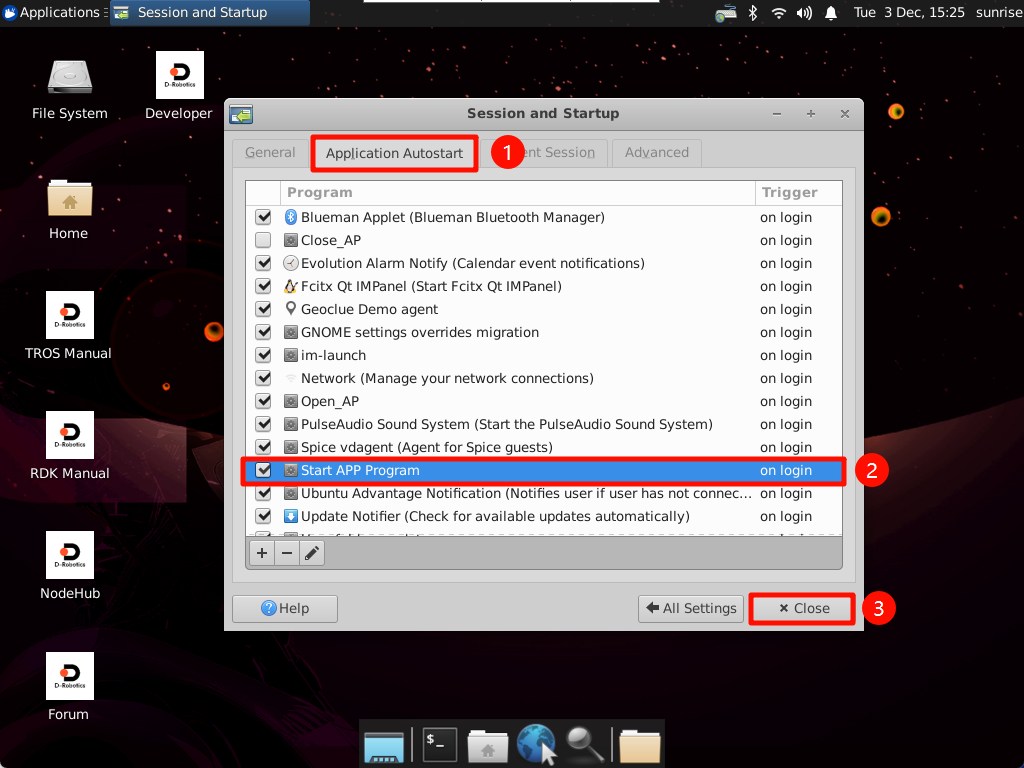The image size is (1024, 768).
Task: Click the Close button at dialog bottom
Action: [803, 609]
